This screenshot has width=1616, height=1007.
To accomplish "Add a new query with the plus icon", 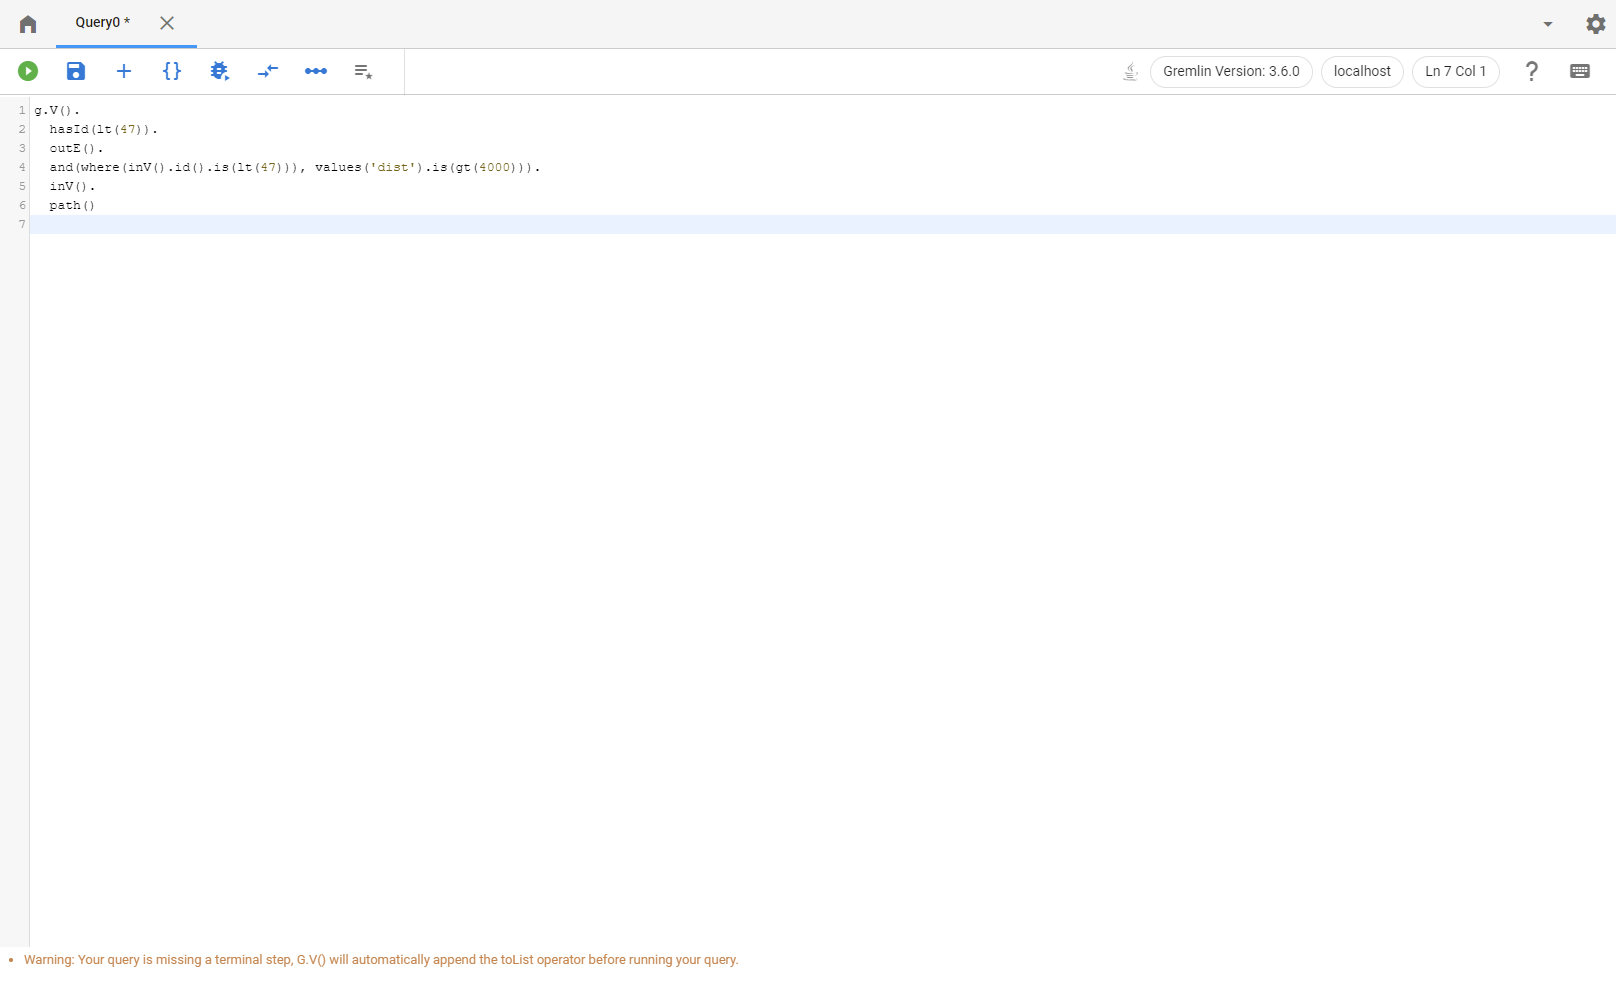I will pos(124,71).
